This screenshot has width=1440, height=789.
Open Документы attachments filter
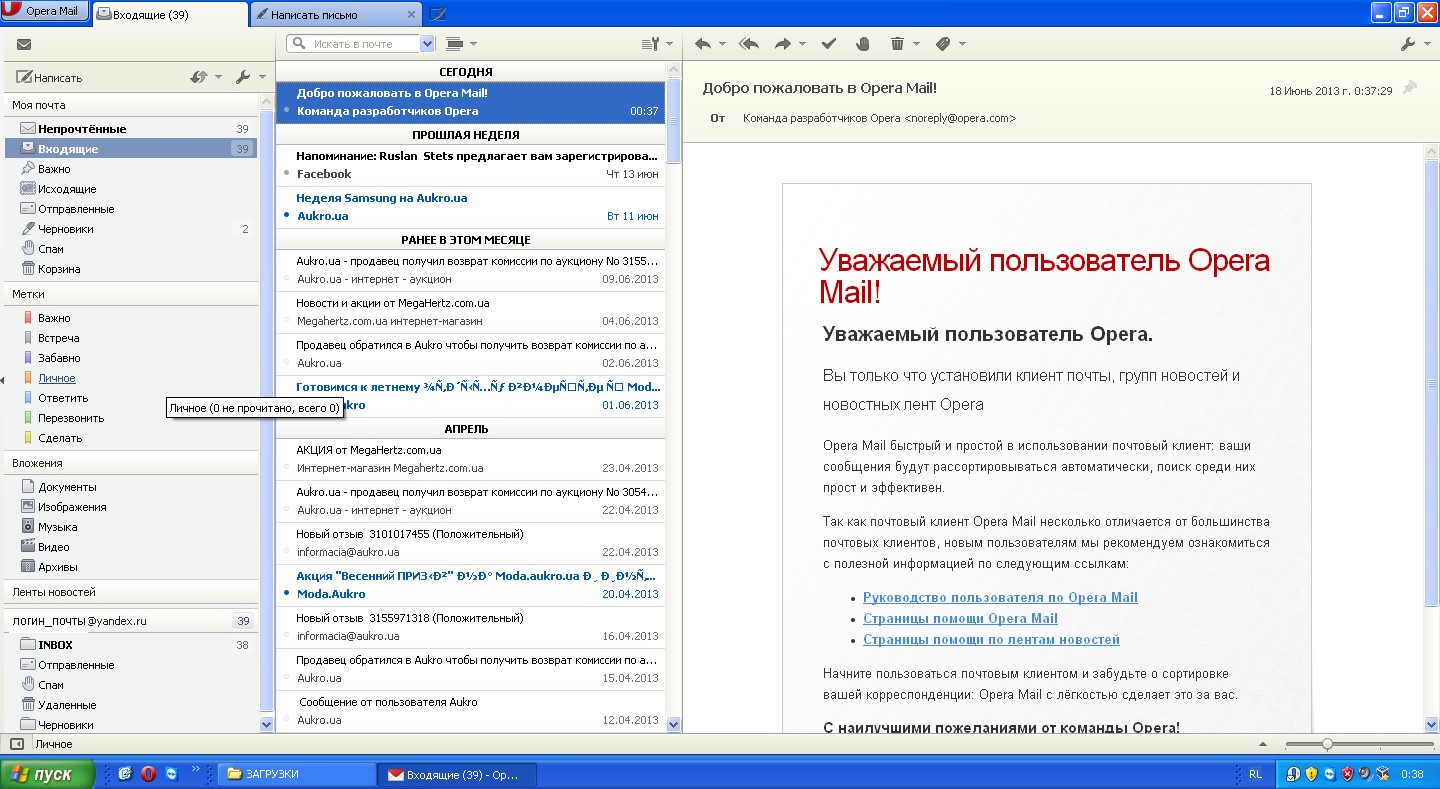point(67,487)
